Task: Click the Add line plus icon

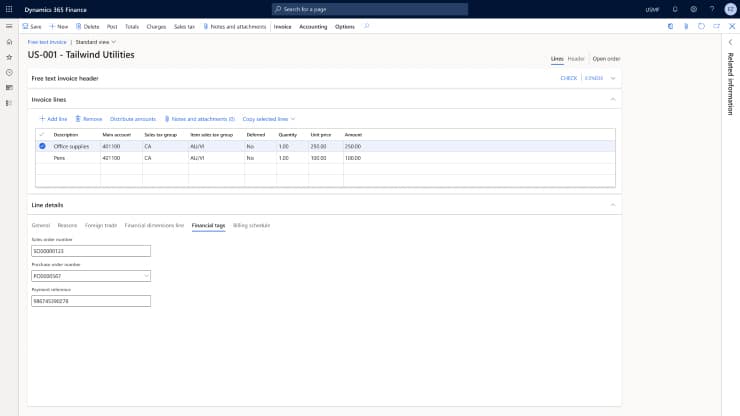Action: click(42, 119)
